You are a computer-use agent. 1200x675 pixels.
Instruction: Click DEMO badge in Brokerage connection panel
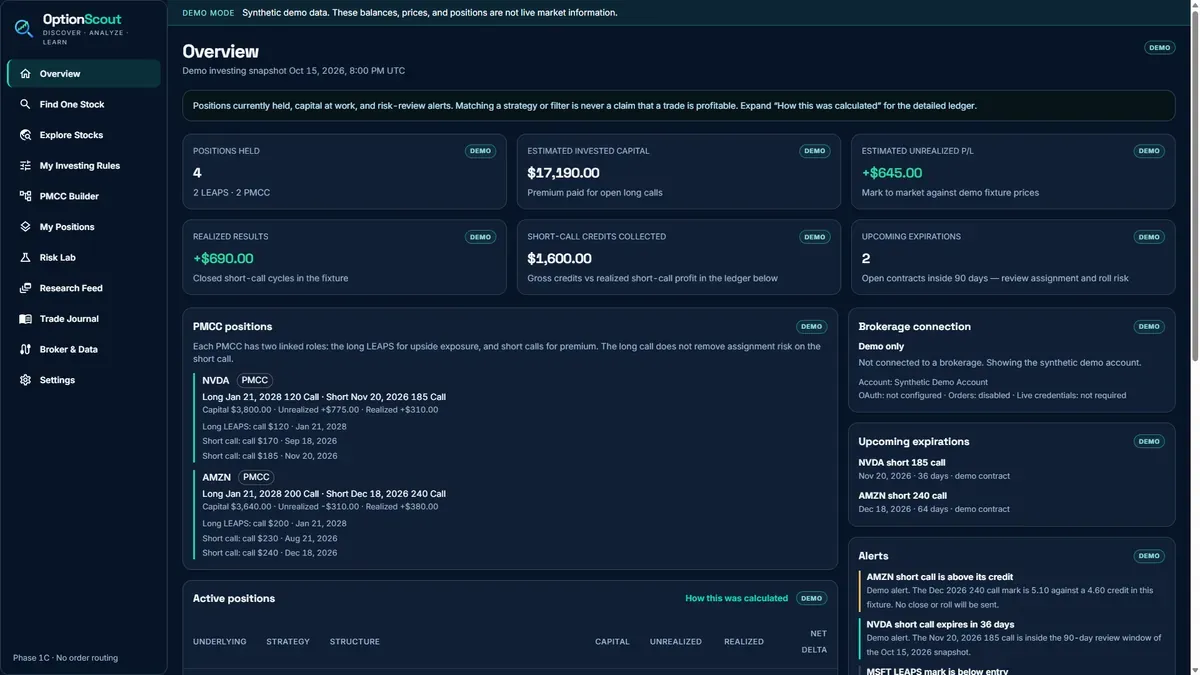(x=1149, y=326)
